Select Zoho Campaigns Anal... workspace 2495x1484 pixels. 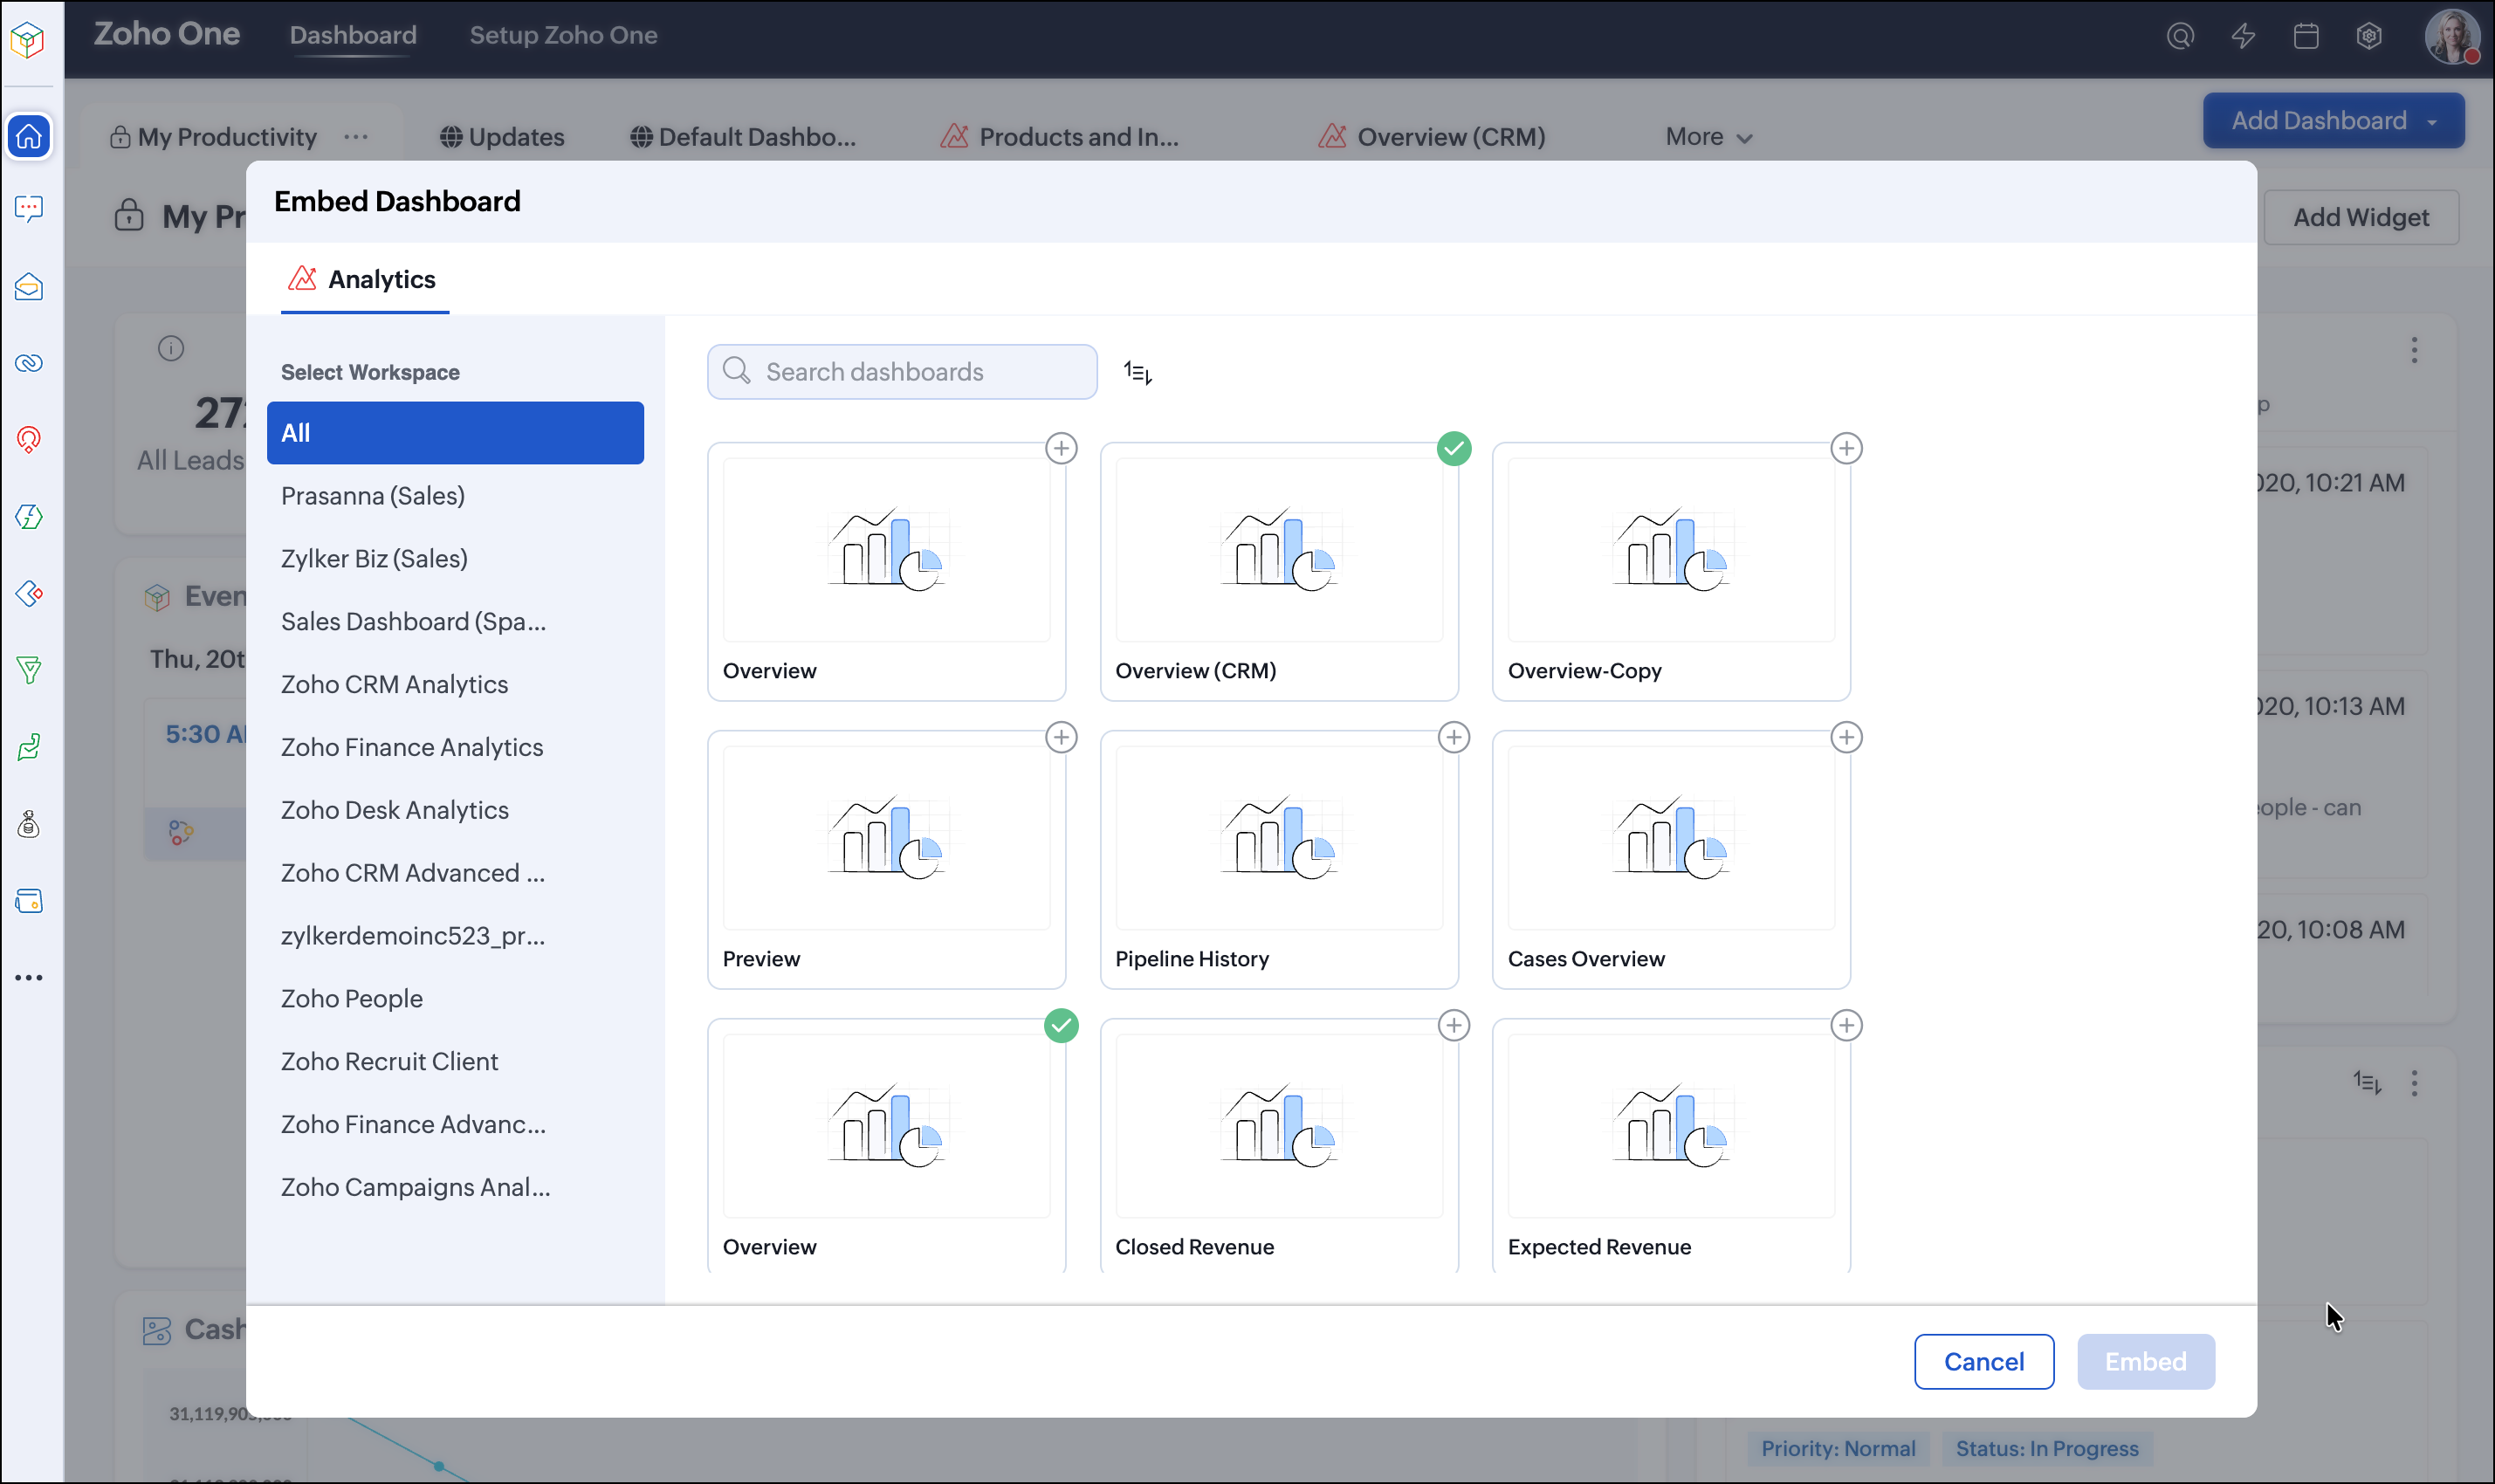(x=455, y=1187)
